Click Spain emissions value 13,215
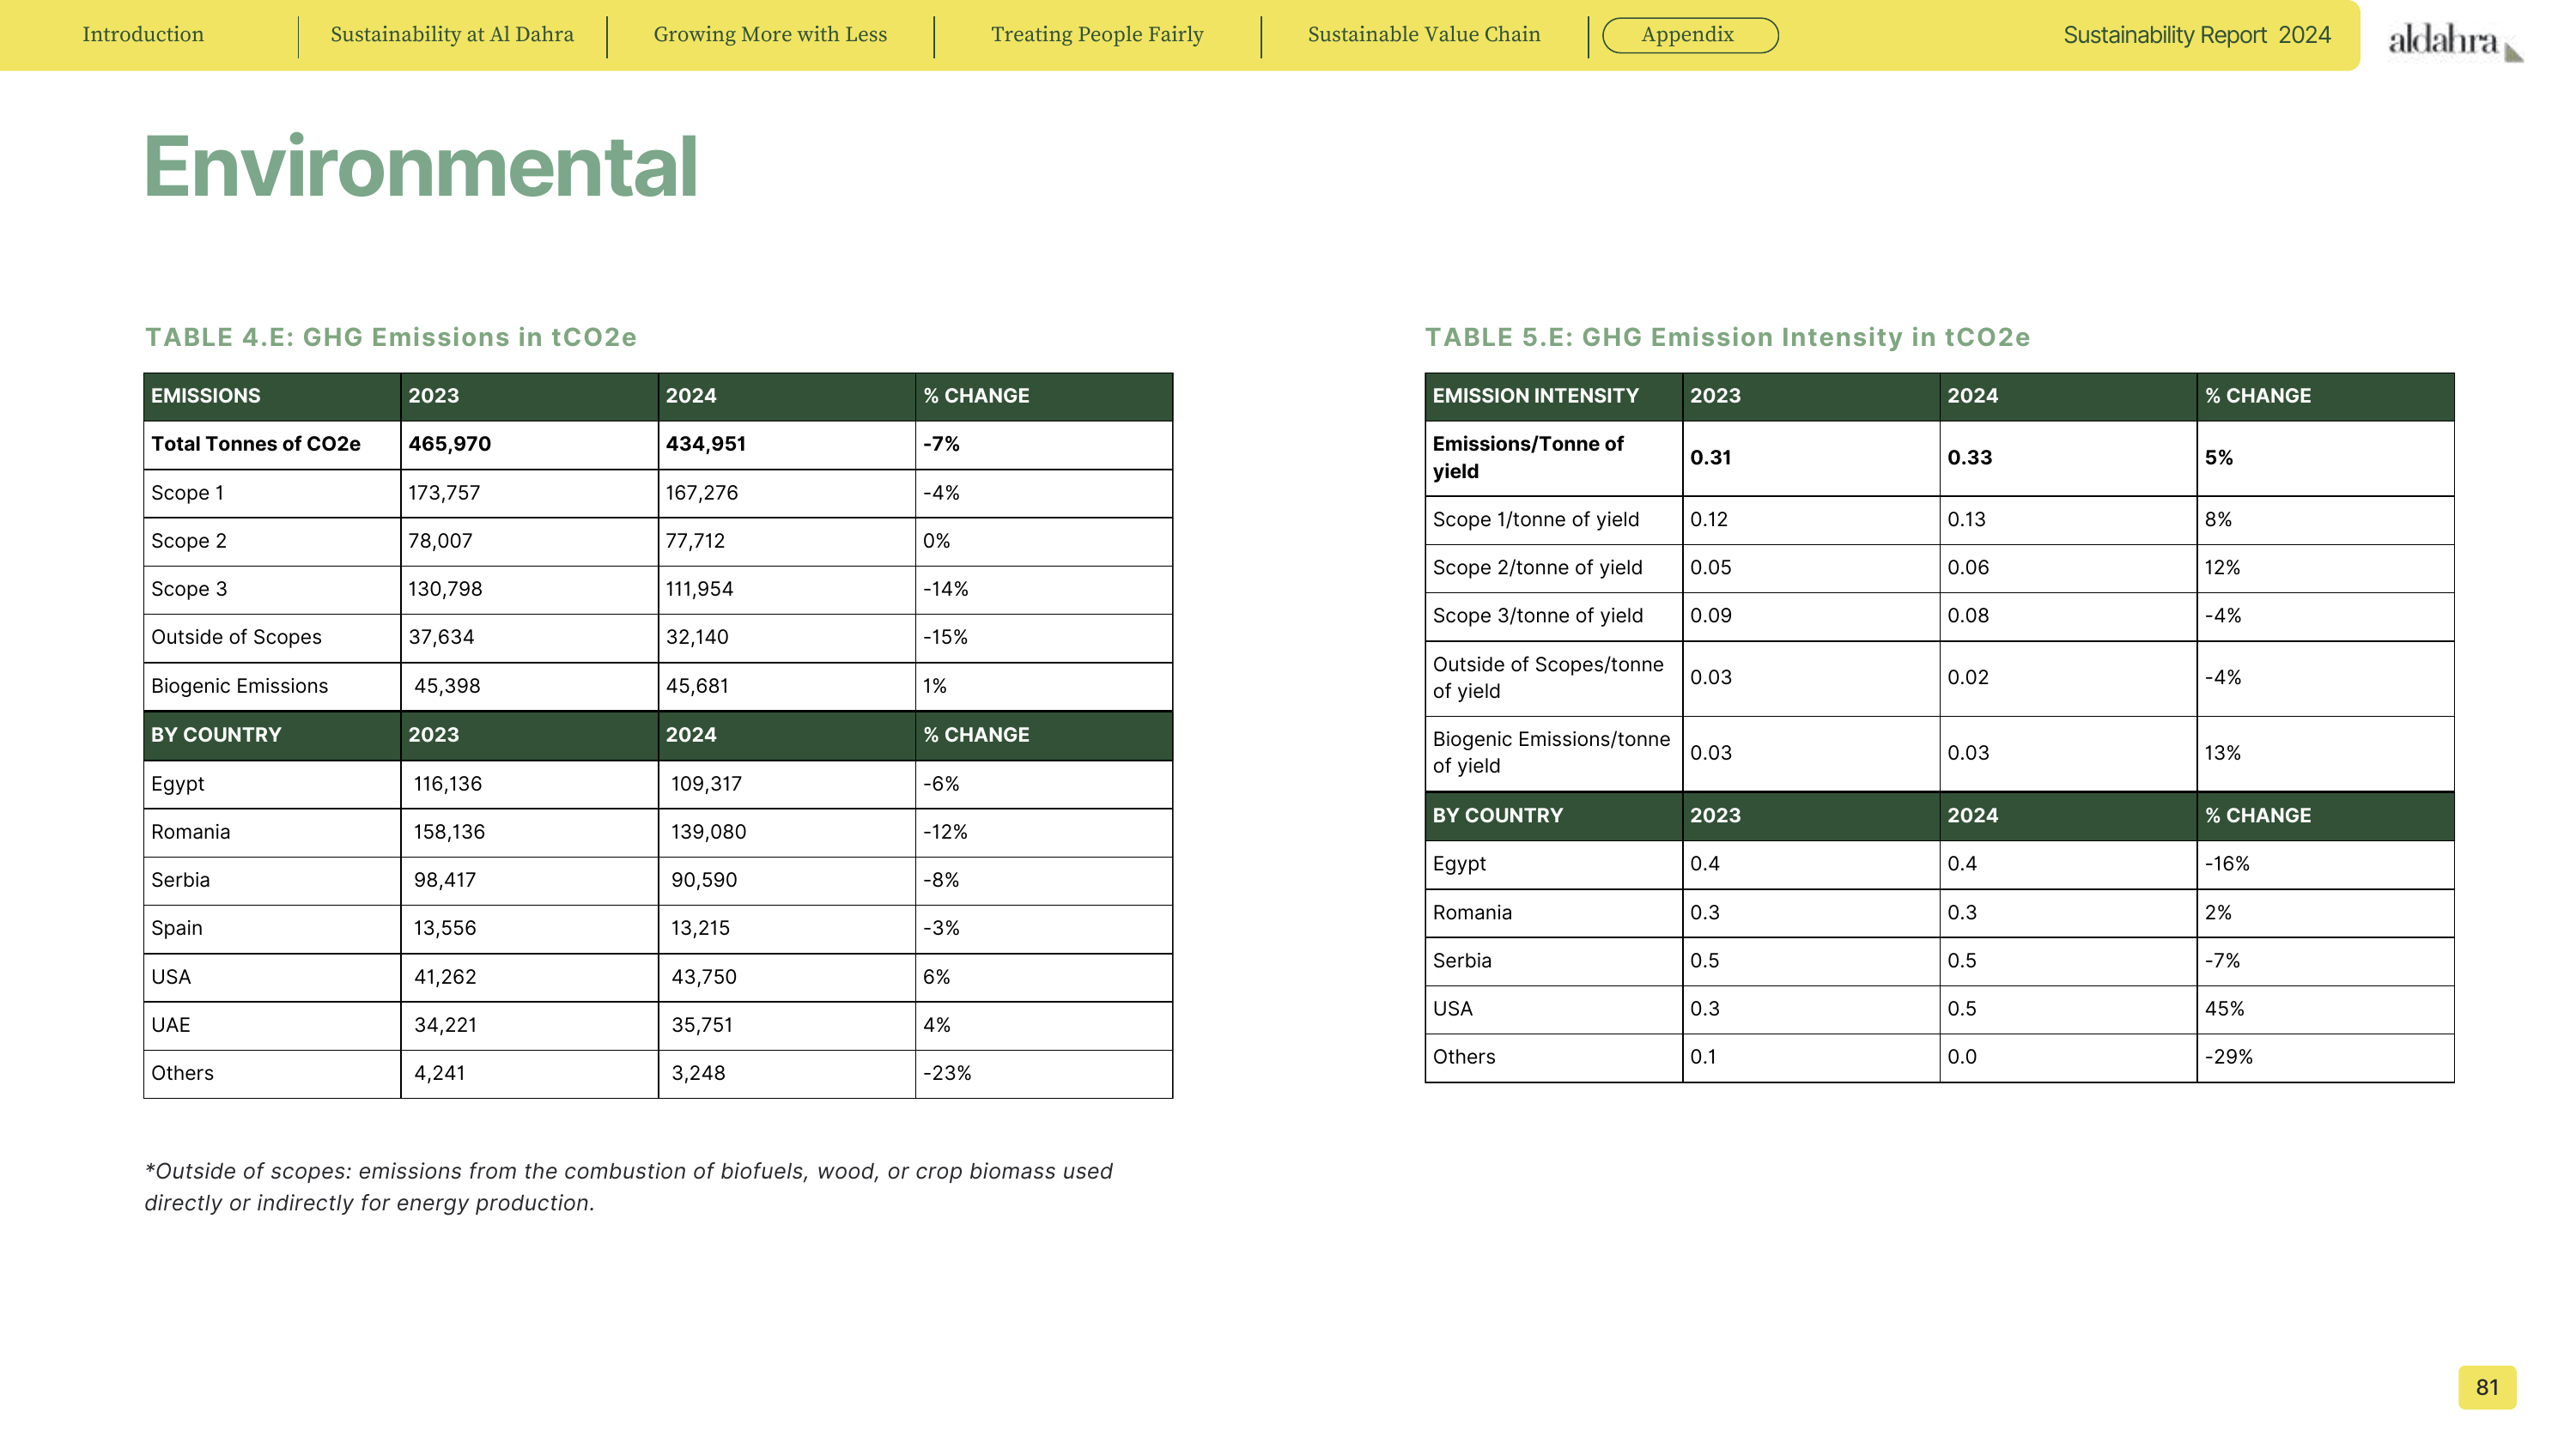The image size is (2576, 1449). tap(700, 928)
